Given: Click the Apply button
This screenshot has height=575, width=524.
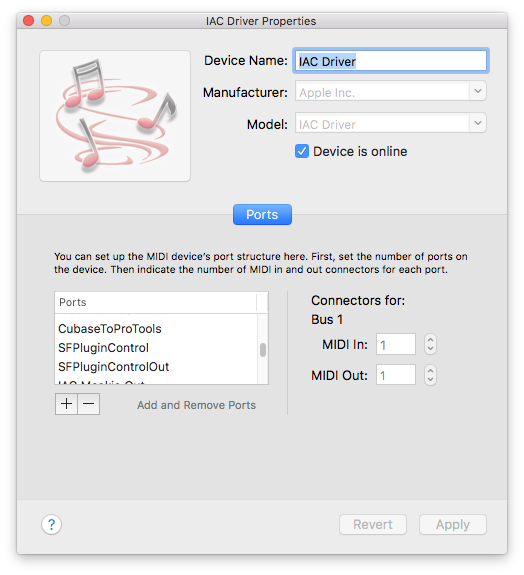Looking at the screenshot, I should point(453,524).
